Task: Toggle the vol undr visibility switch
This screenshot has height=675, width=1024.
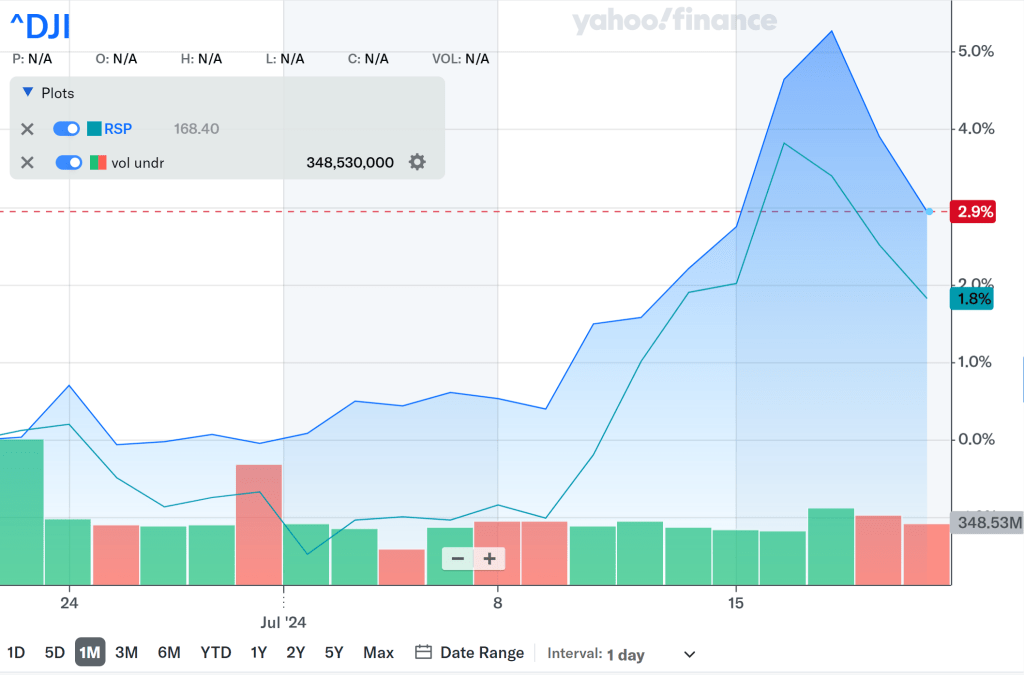Action: tap(68, 162)
